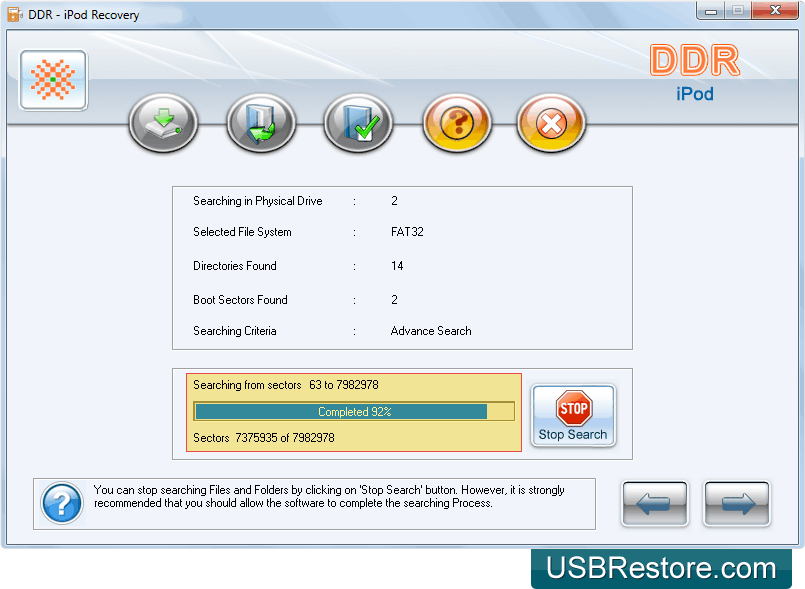Click the DDR iPod Recovery title bar icon

click(x=15, y=14)
